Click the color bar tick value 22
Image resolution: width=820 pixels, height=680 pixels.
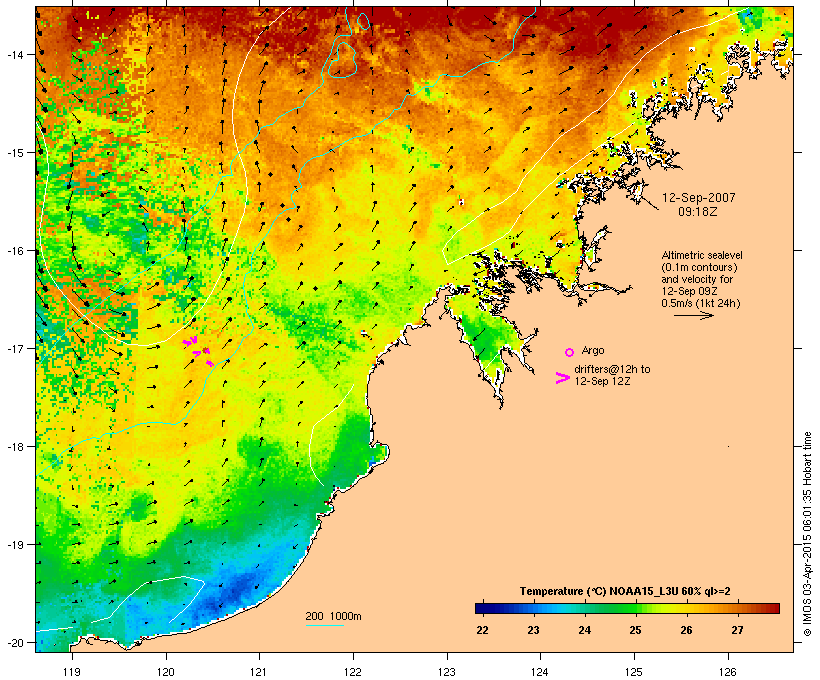click(x=482, y=630)
